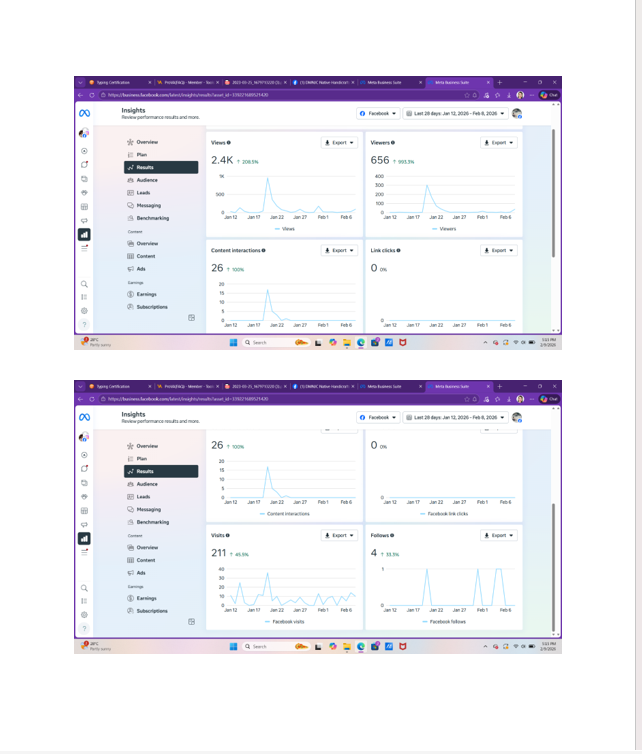Click the upper screenshot's vertical scrollbar
Screen dimensions: 642x754
[x=553, y=192]
